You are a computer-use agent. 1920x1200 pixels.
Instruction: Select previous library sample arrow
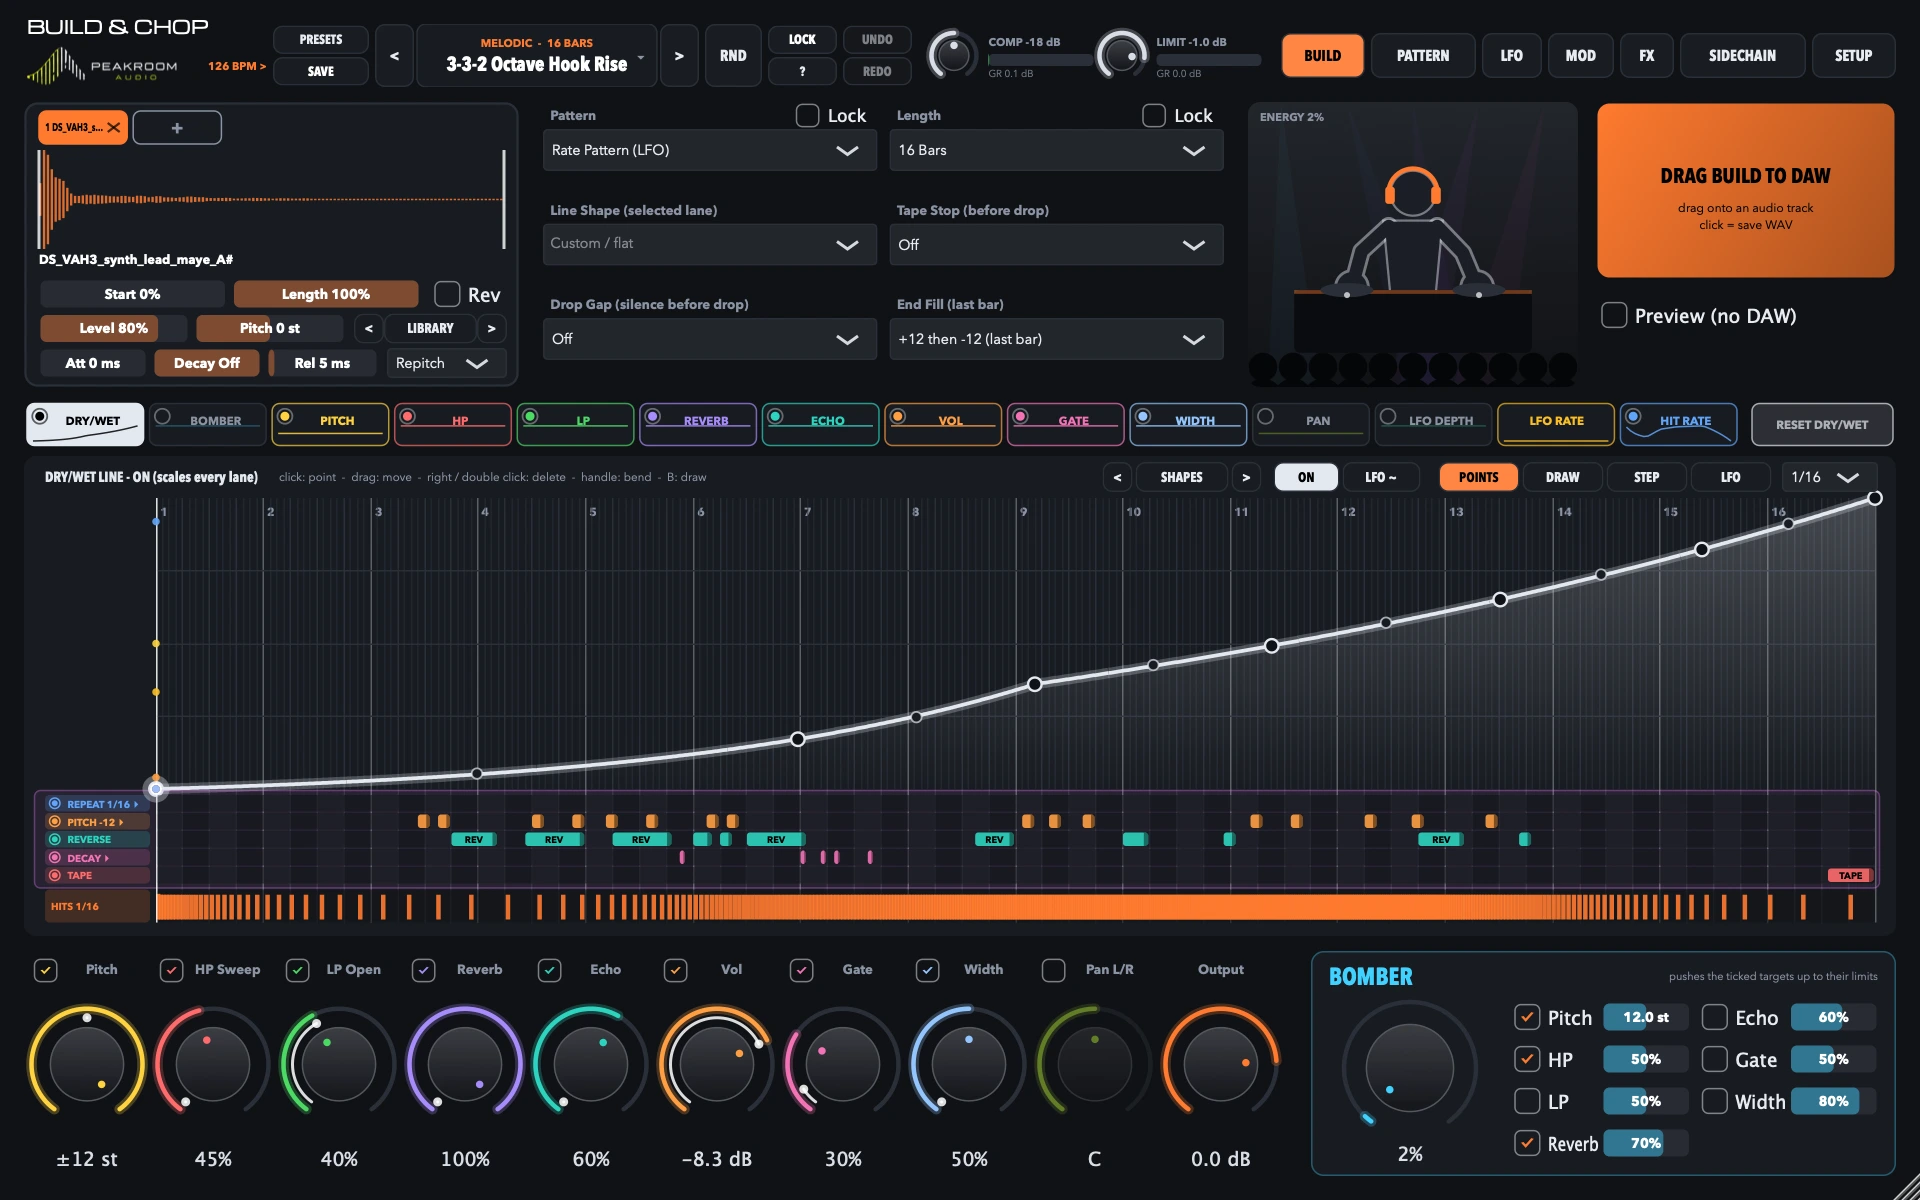coord(369,328)
